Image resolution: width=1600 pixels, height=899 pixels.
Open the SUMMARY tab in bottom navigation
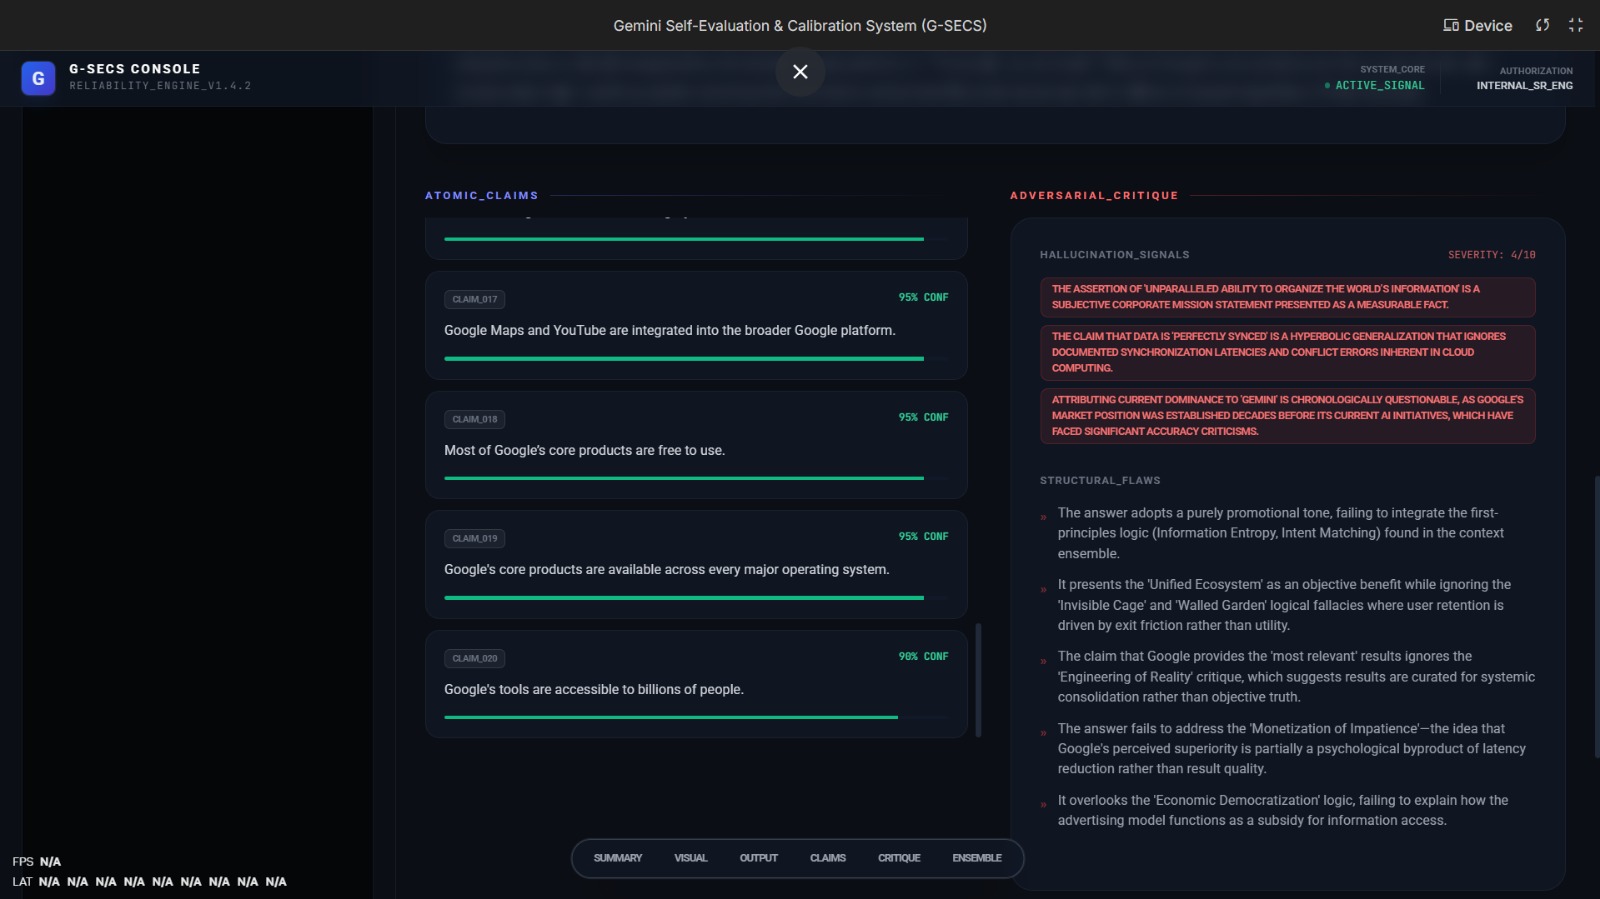(x=618, y=858)
